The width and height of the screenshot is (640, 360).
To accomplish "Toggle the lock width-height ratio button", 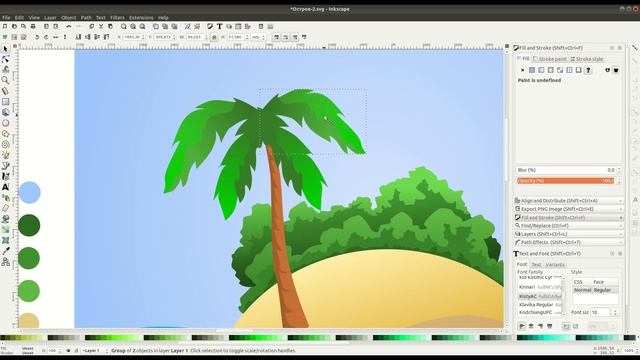I will click(214, 37).
